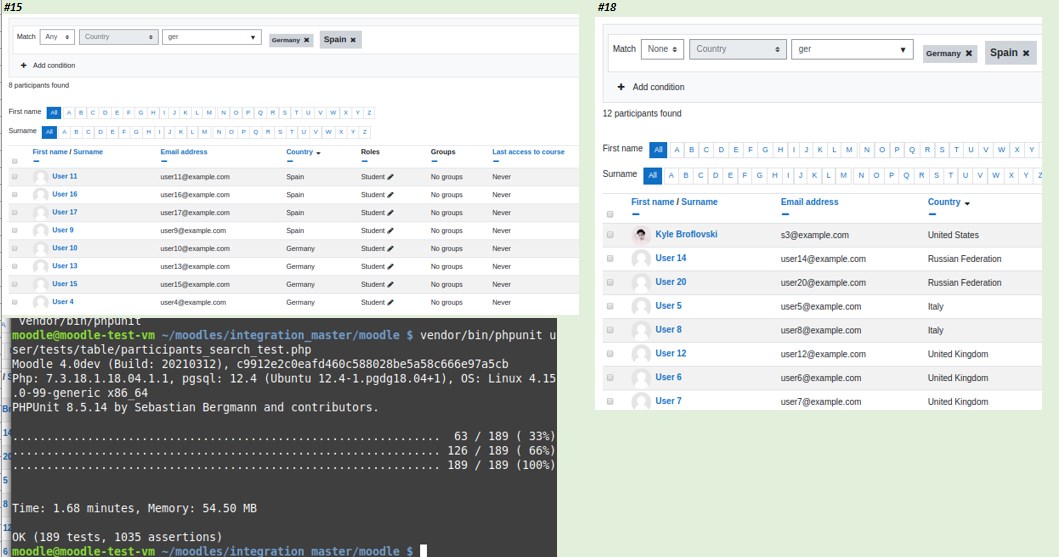Screen dimensions: 1059x557
Task: Hide Email address column in #18 table
Action: [x=785, y=215]
